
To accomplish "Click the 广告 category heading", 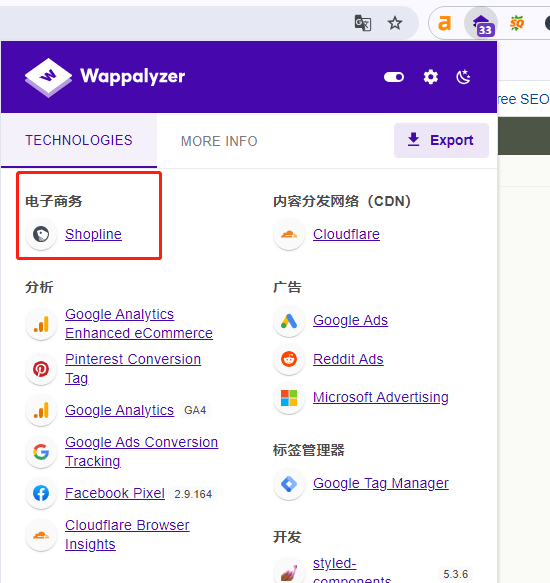I will (287, 287).
